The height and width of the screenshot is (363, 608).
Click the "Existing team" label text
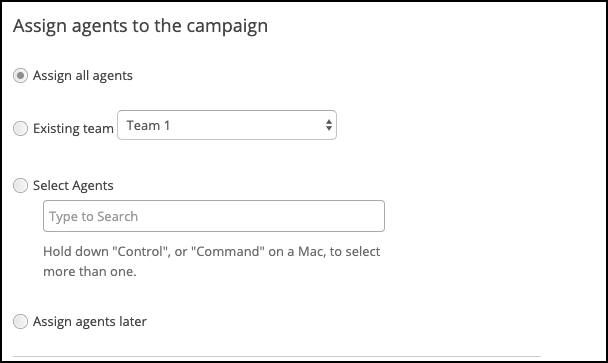pyautogui.click(x=73, y=128)
